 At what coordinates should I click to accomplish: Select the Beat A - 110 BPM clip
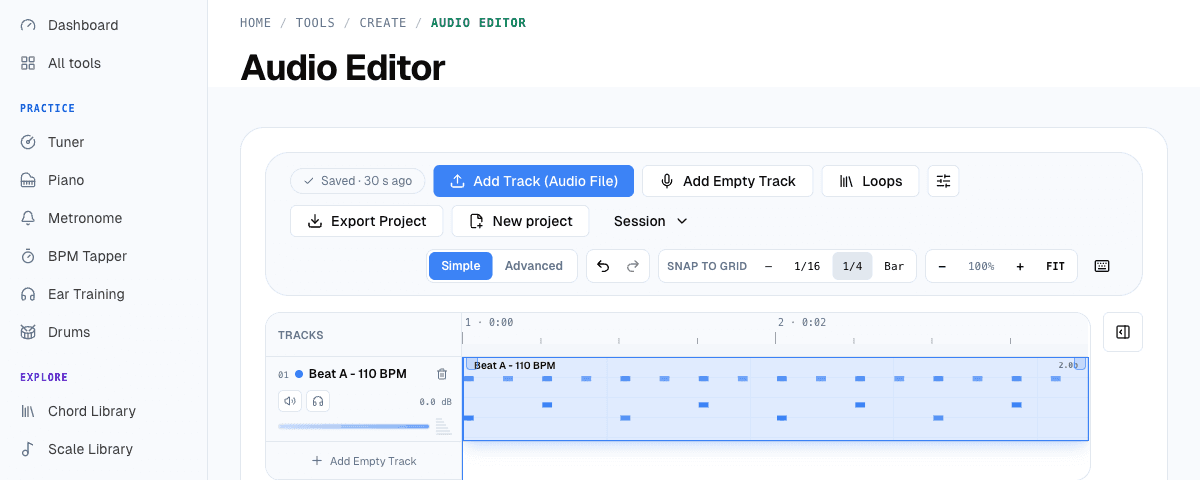775,399
